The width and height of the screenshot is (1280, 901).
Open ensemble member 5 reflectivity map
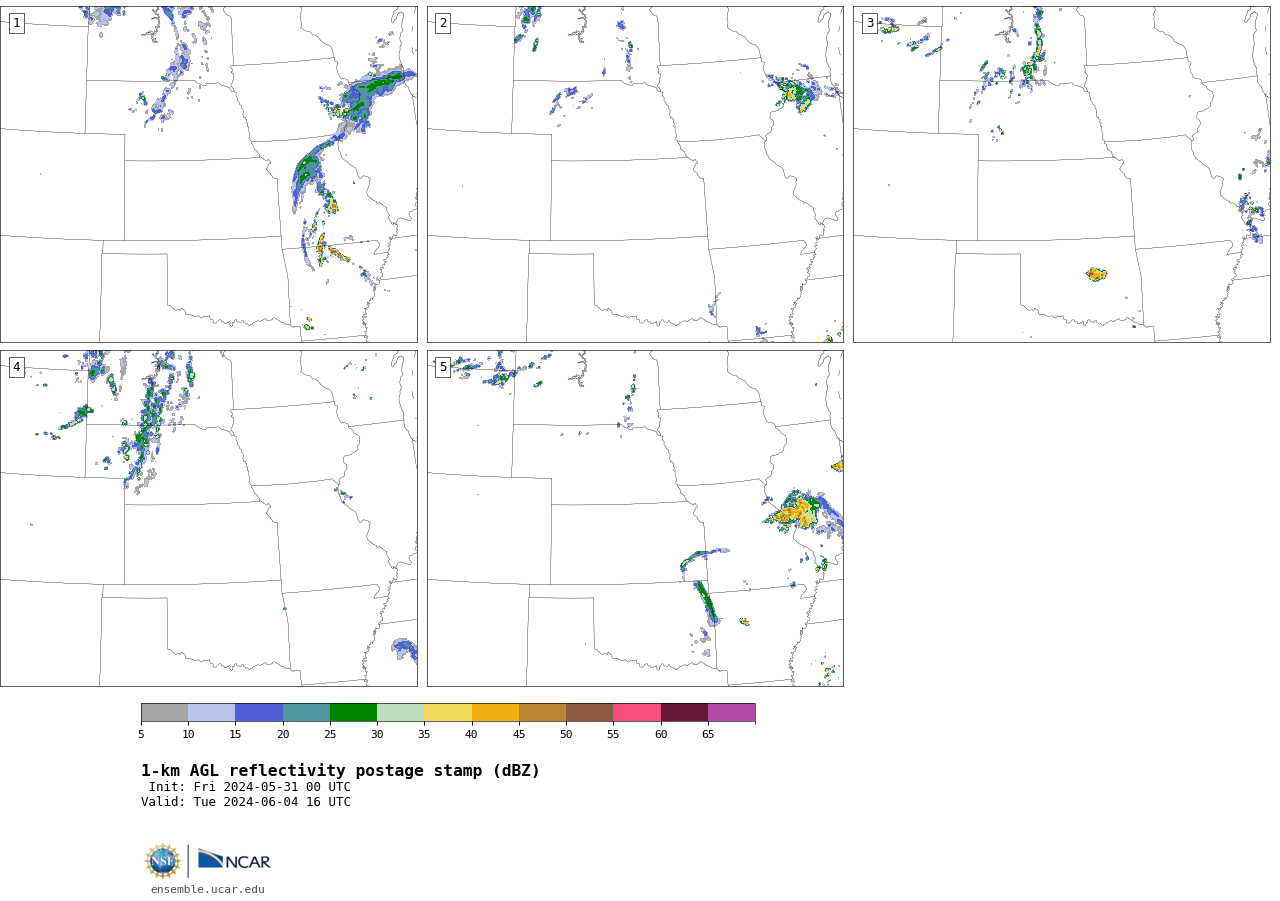pyautogui.click(x=635, y=518)
